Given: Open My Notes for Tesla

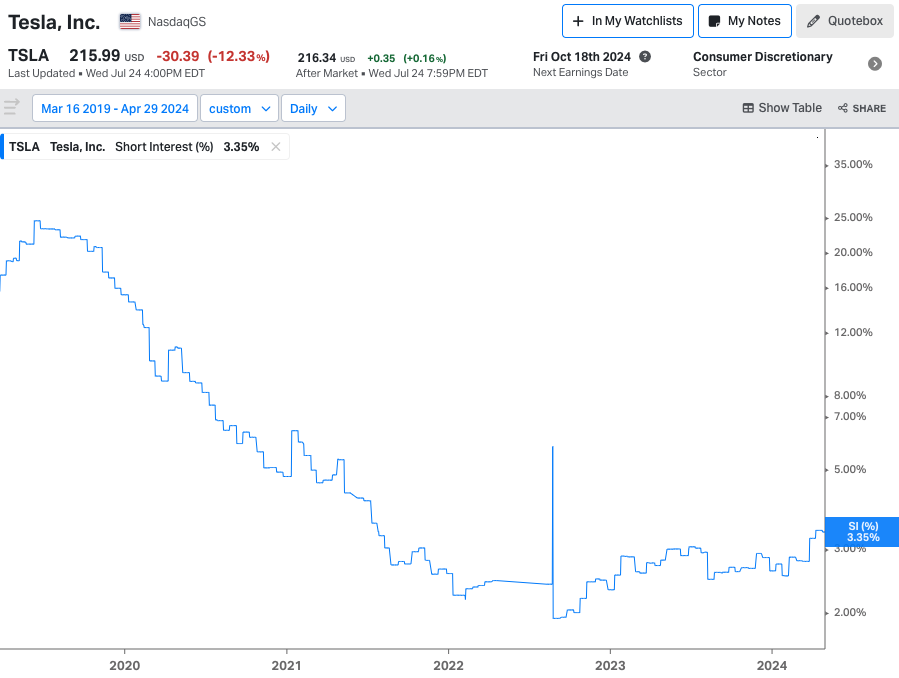Looking at the screenshot, I should (745, 21).
